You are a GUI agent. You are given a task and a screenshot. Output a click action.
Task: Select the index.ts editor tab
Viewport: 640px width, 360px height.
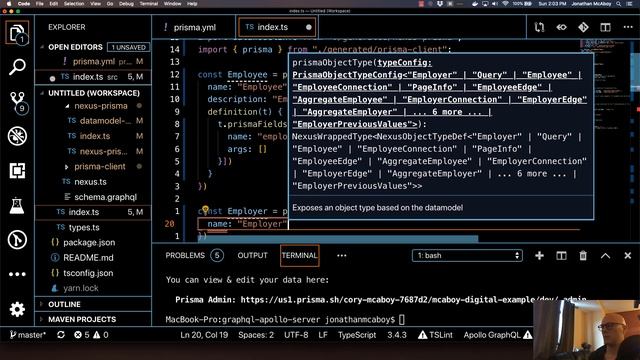point(278,27)
